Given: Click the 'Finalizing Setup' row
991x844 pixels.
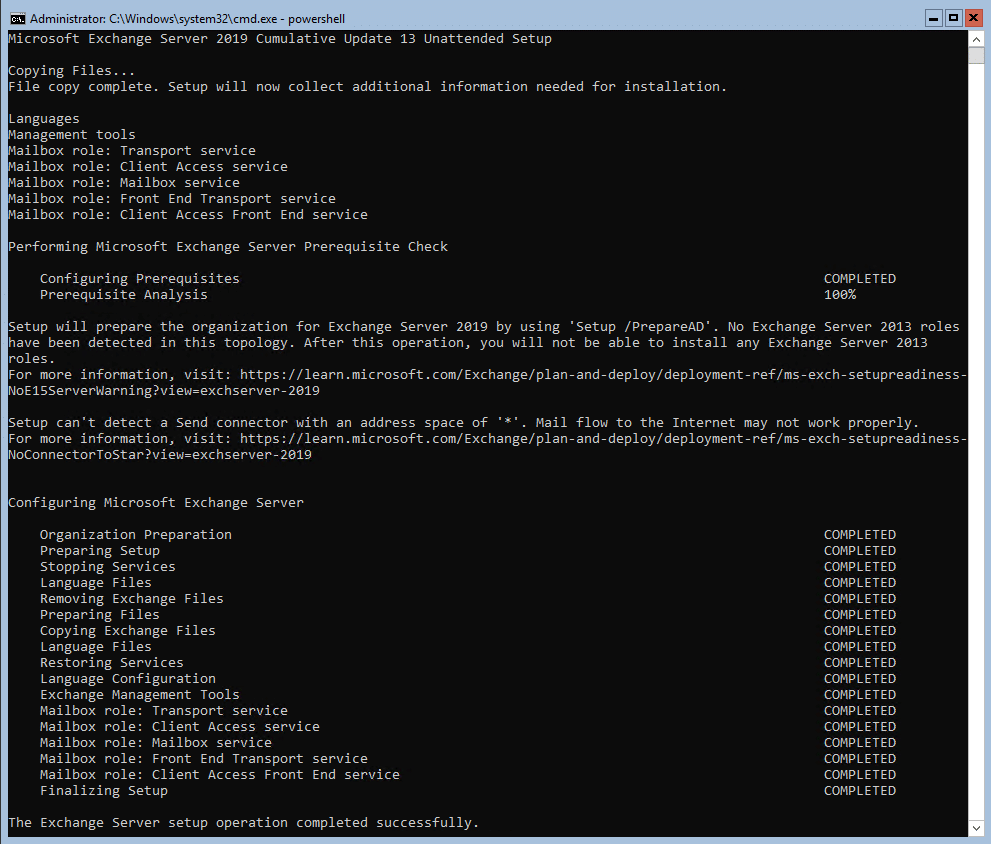Looking at the screenshot, I should (x=468, y=791).
